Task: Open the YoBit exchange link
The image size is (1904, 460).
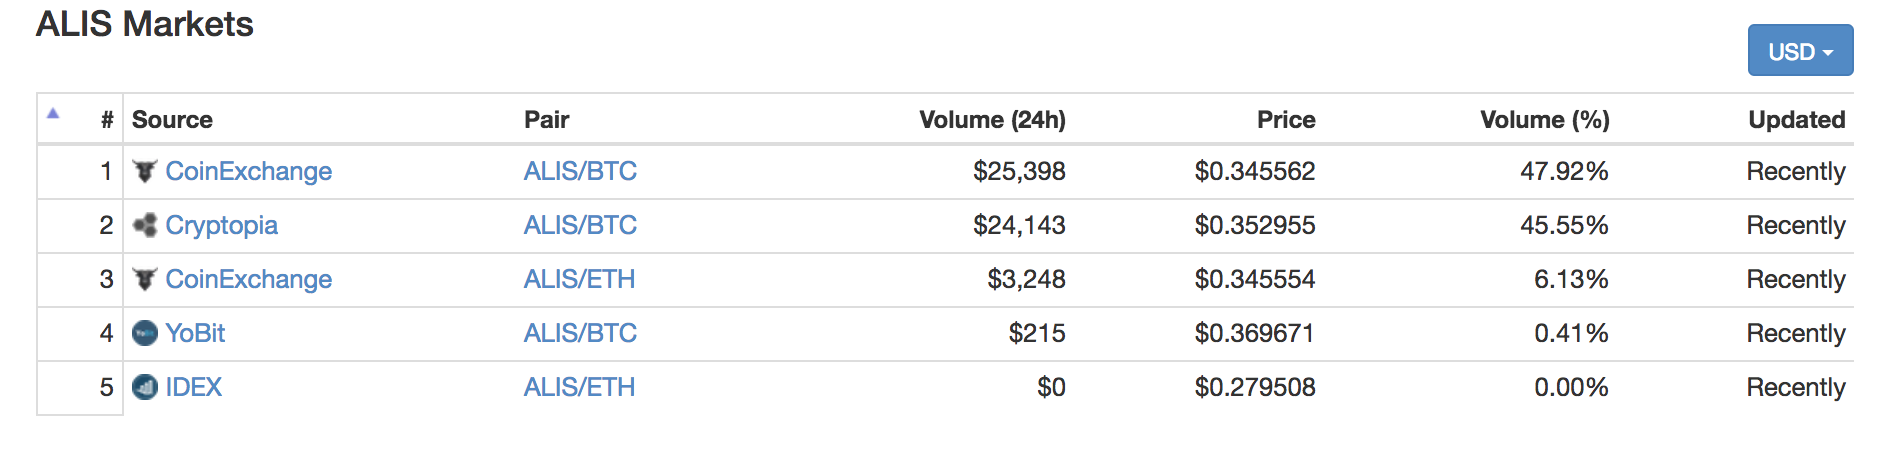Action: pos(195,333)
